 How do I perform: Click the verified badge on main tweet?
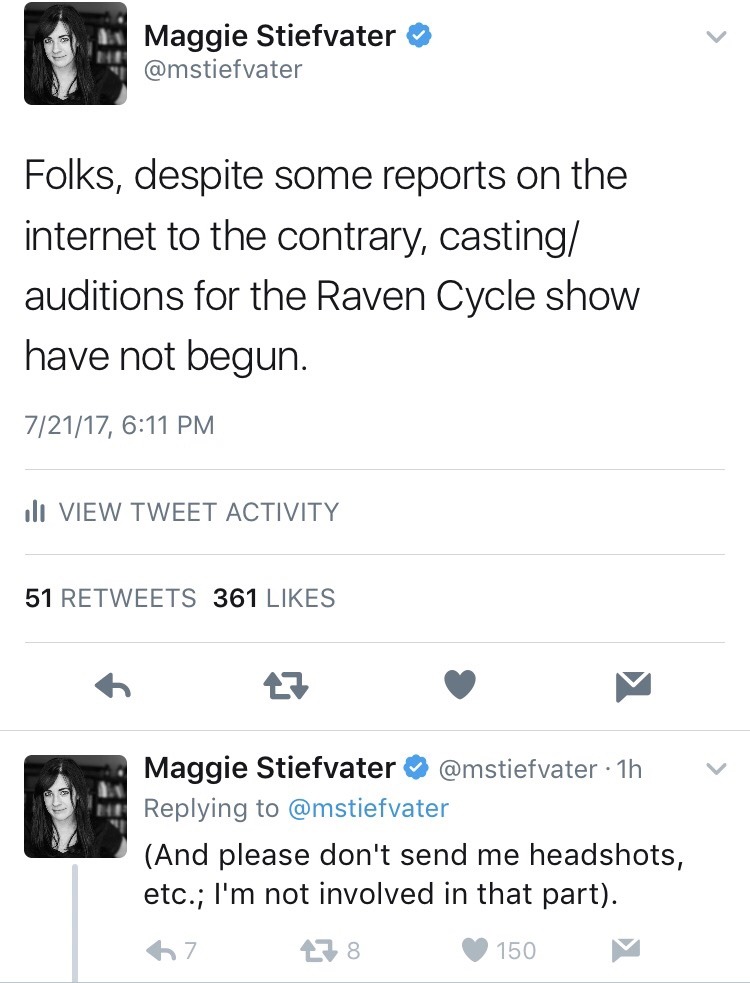click(418, 36)
